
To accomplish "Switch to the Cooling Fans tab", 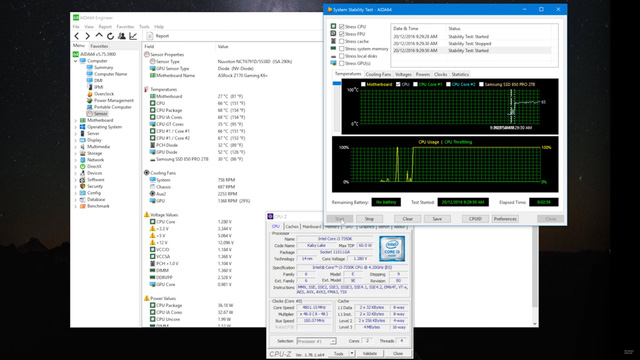I will coord(378,74).
